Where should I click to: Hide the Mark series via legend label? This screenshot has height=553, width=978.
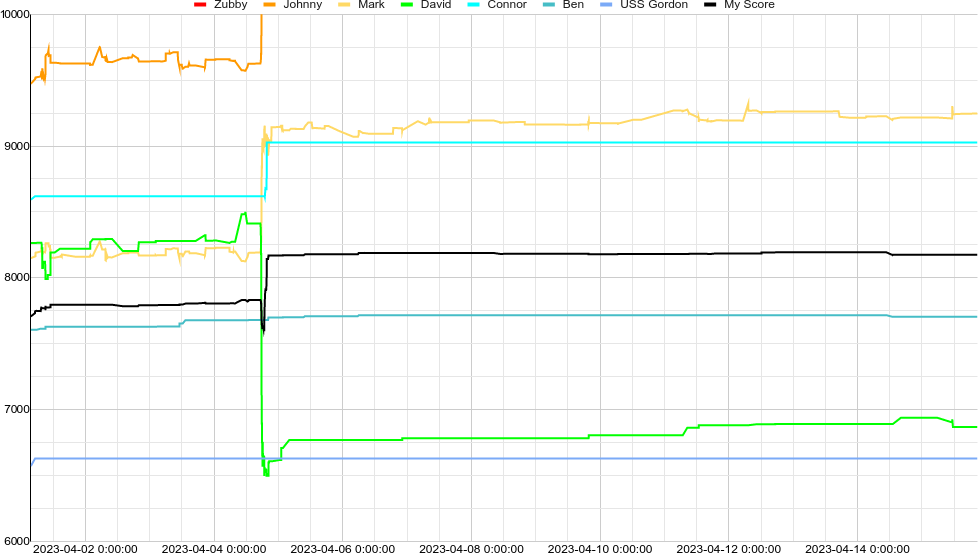(x=371, y=4)
